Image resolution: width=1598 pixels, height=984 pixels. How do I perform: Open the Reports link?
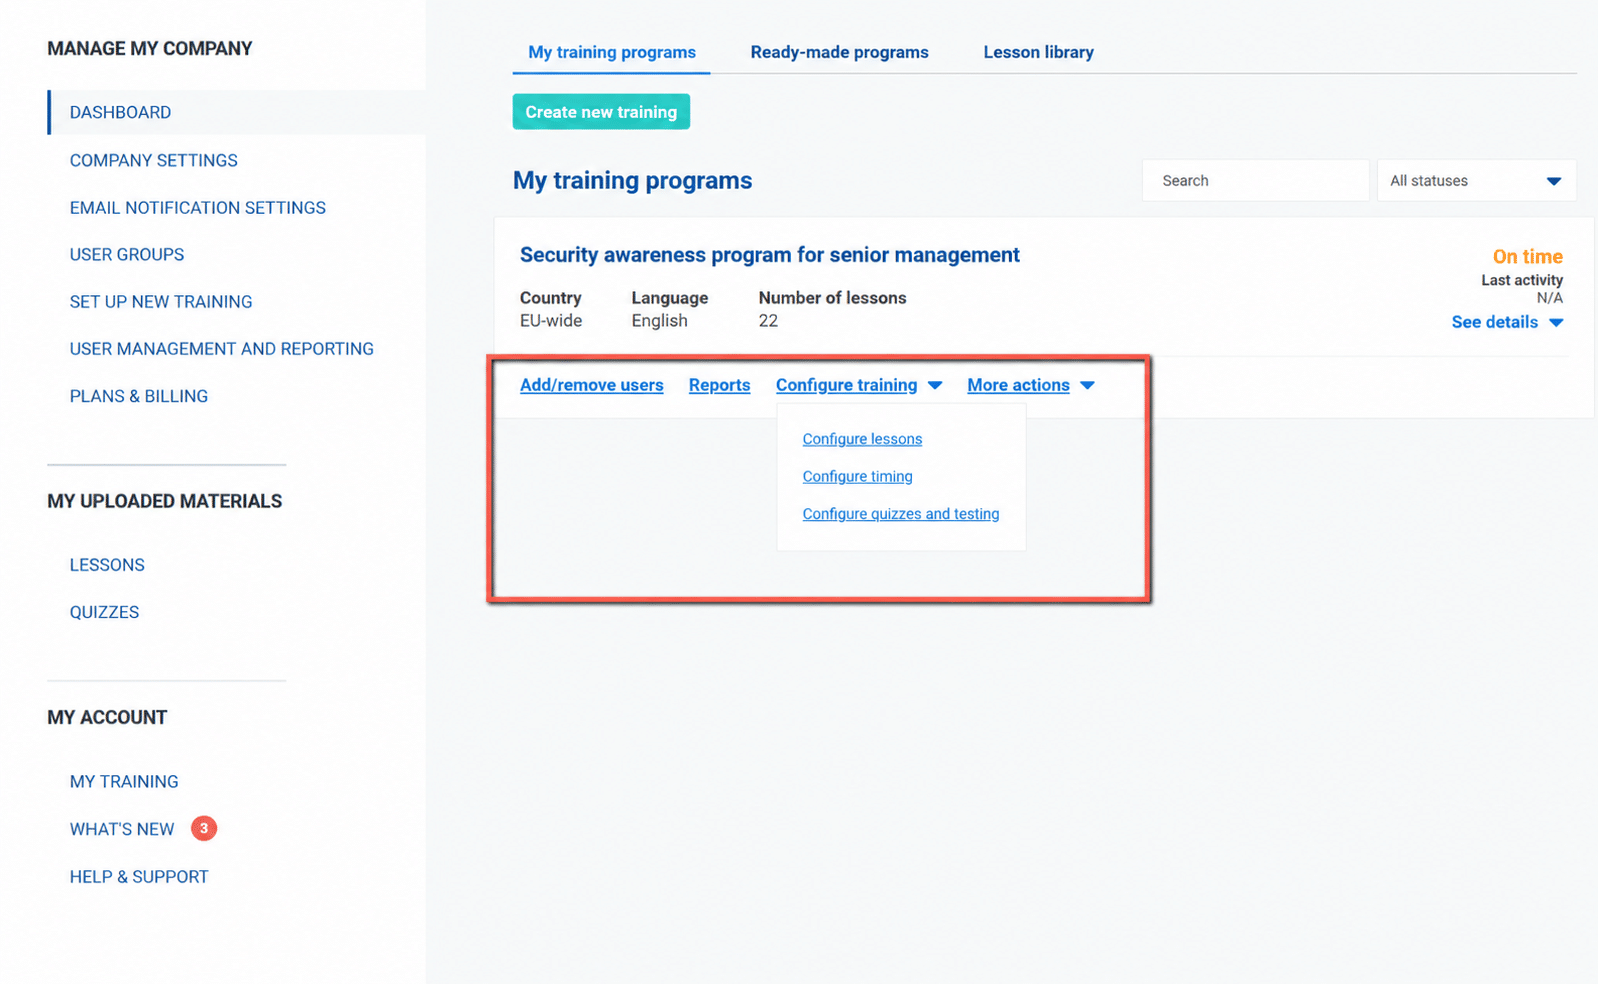pos(719,385)
